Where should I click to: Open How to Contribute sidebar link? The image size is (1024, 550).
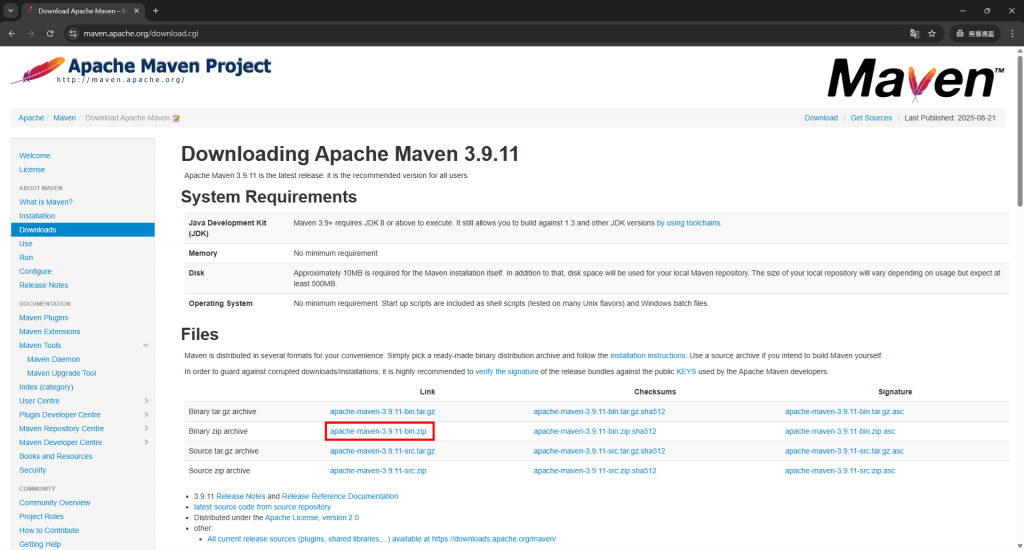pos(49,530)
